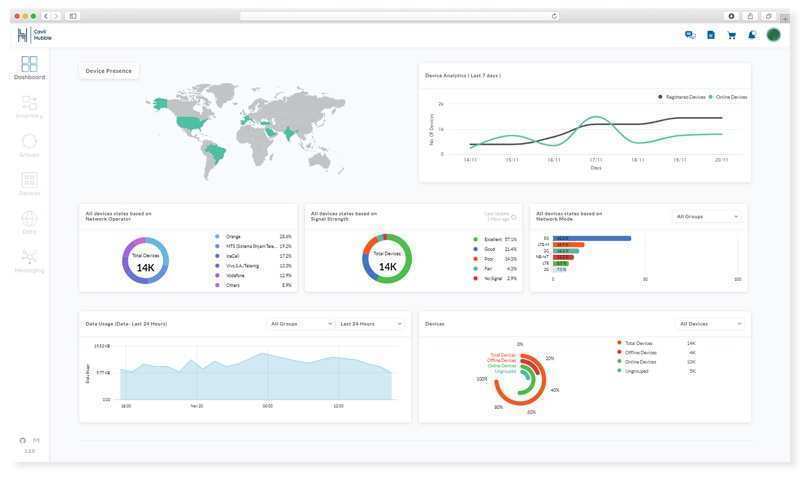Image resolution: width=800 pixels, height=482 pixels.
Task: Click the Fair signal legend entry
Action: coord(495,268)
